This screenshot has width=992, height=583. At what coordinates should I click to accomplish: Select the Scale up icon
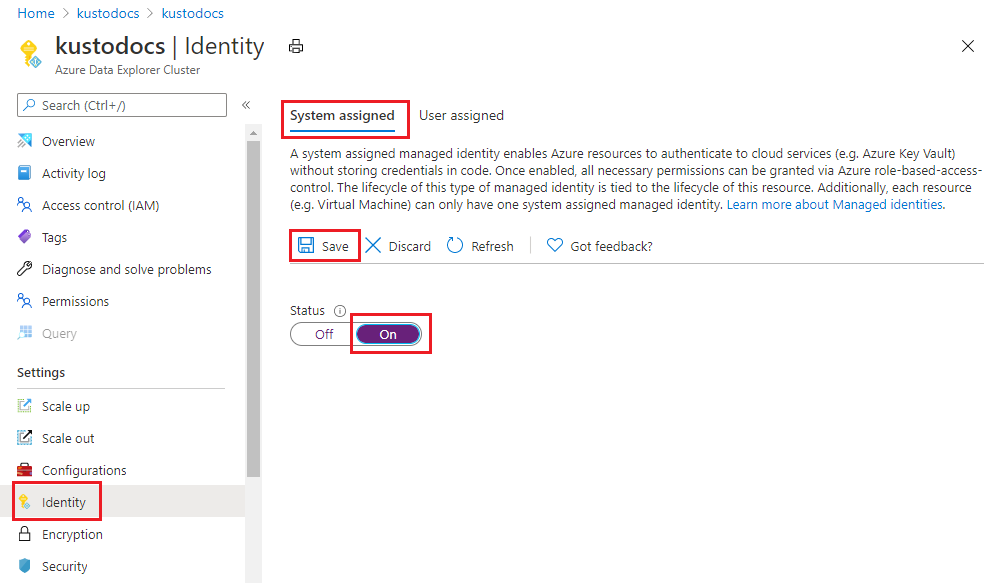(24, 406)
